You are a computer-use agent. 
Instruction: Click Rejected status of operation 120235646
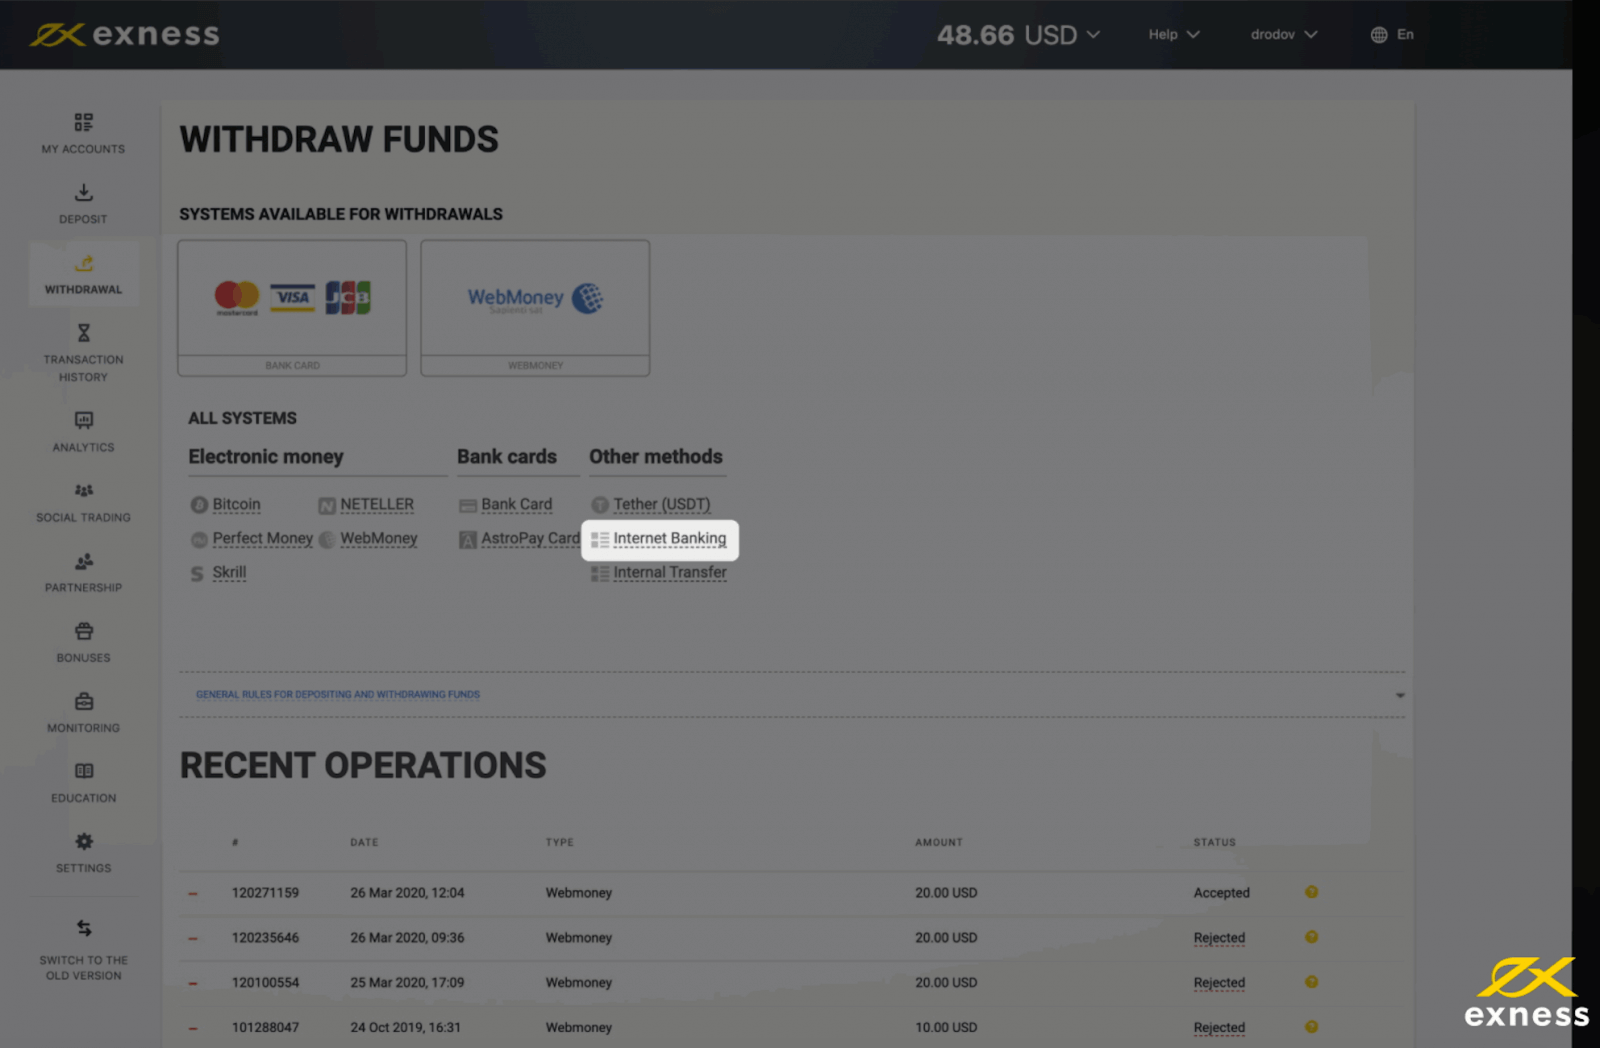coord(1219,938)
